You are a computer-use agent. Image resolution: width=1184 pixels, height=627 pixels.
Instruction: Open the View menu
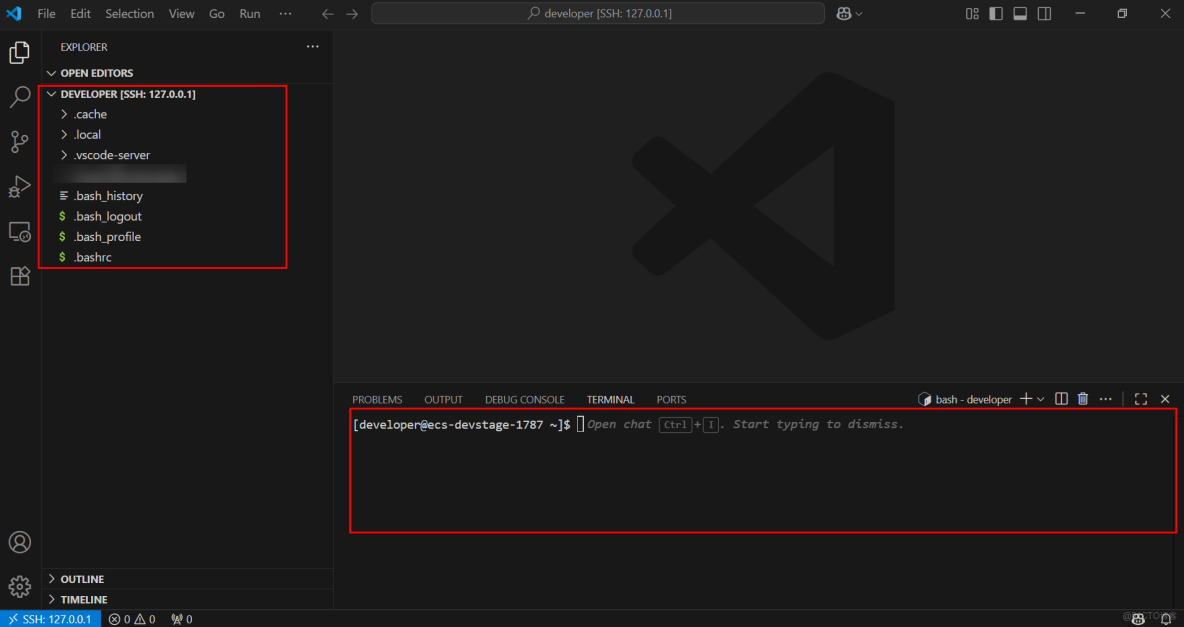click(181, 14)
